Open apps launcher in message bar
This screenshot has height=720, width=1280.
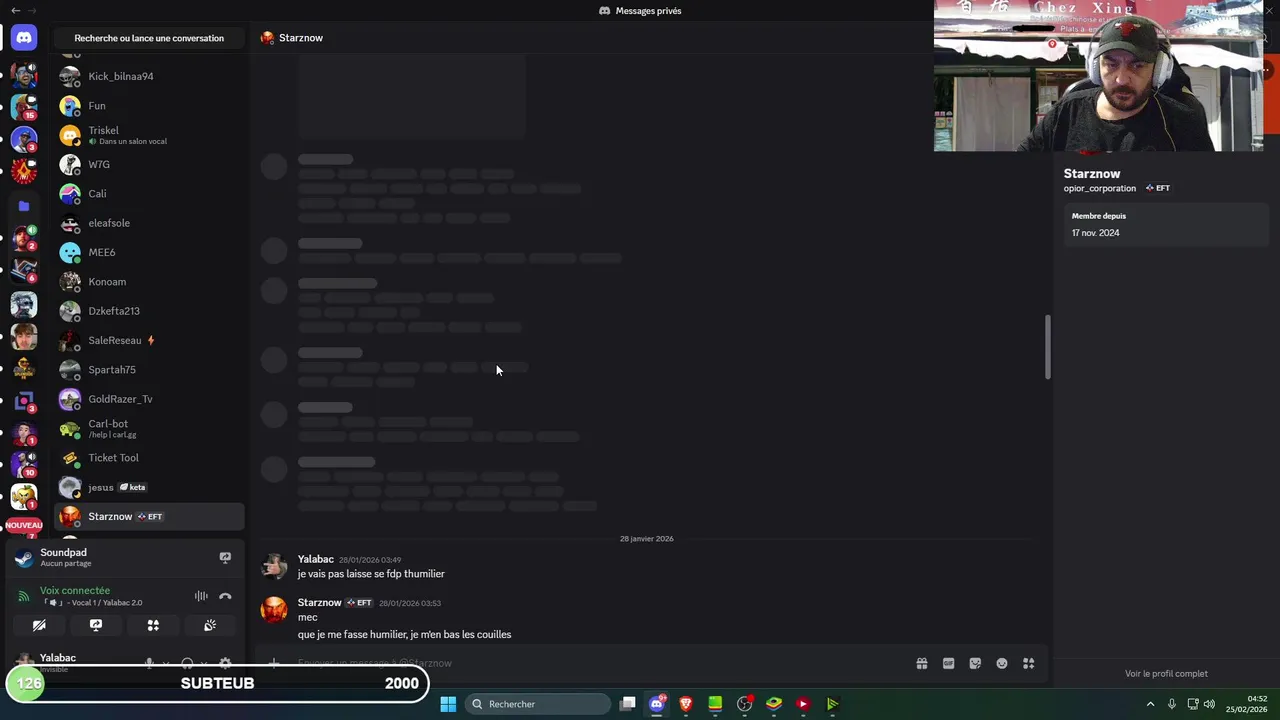click(1028, 663)
